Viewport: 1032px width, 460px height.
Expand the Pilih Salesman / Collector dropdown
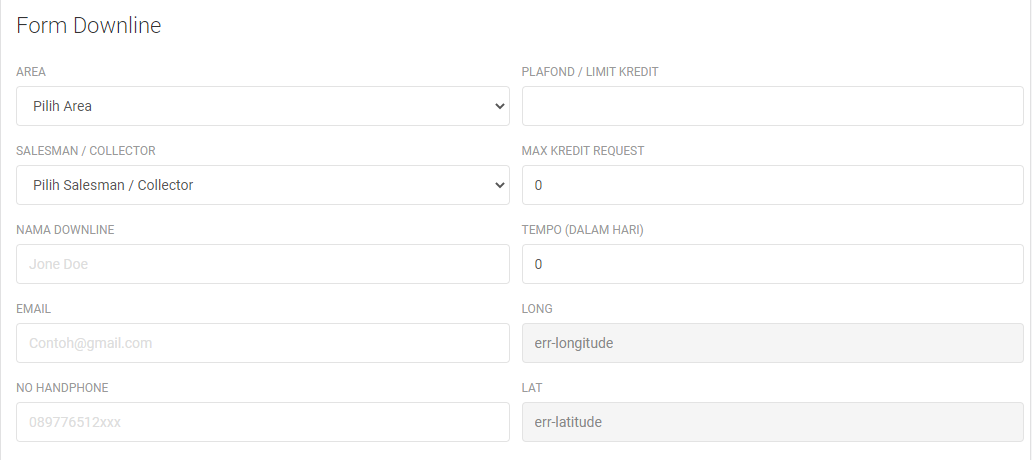click(x=262, y=185)
